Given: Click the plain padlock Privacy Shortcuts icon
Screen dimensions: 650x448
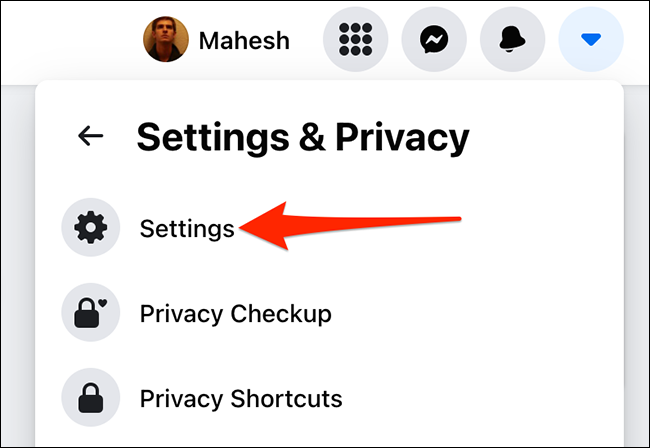Looking at the screenshot, I should click(x=91, y=397).
